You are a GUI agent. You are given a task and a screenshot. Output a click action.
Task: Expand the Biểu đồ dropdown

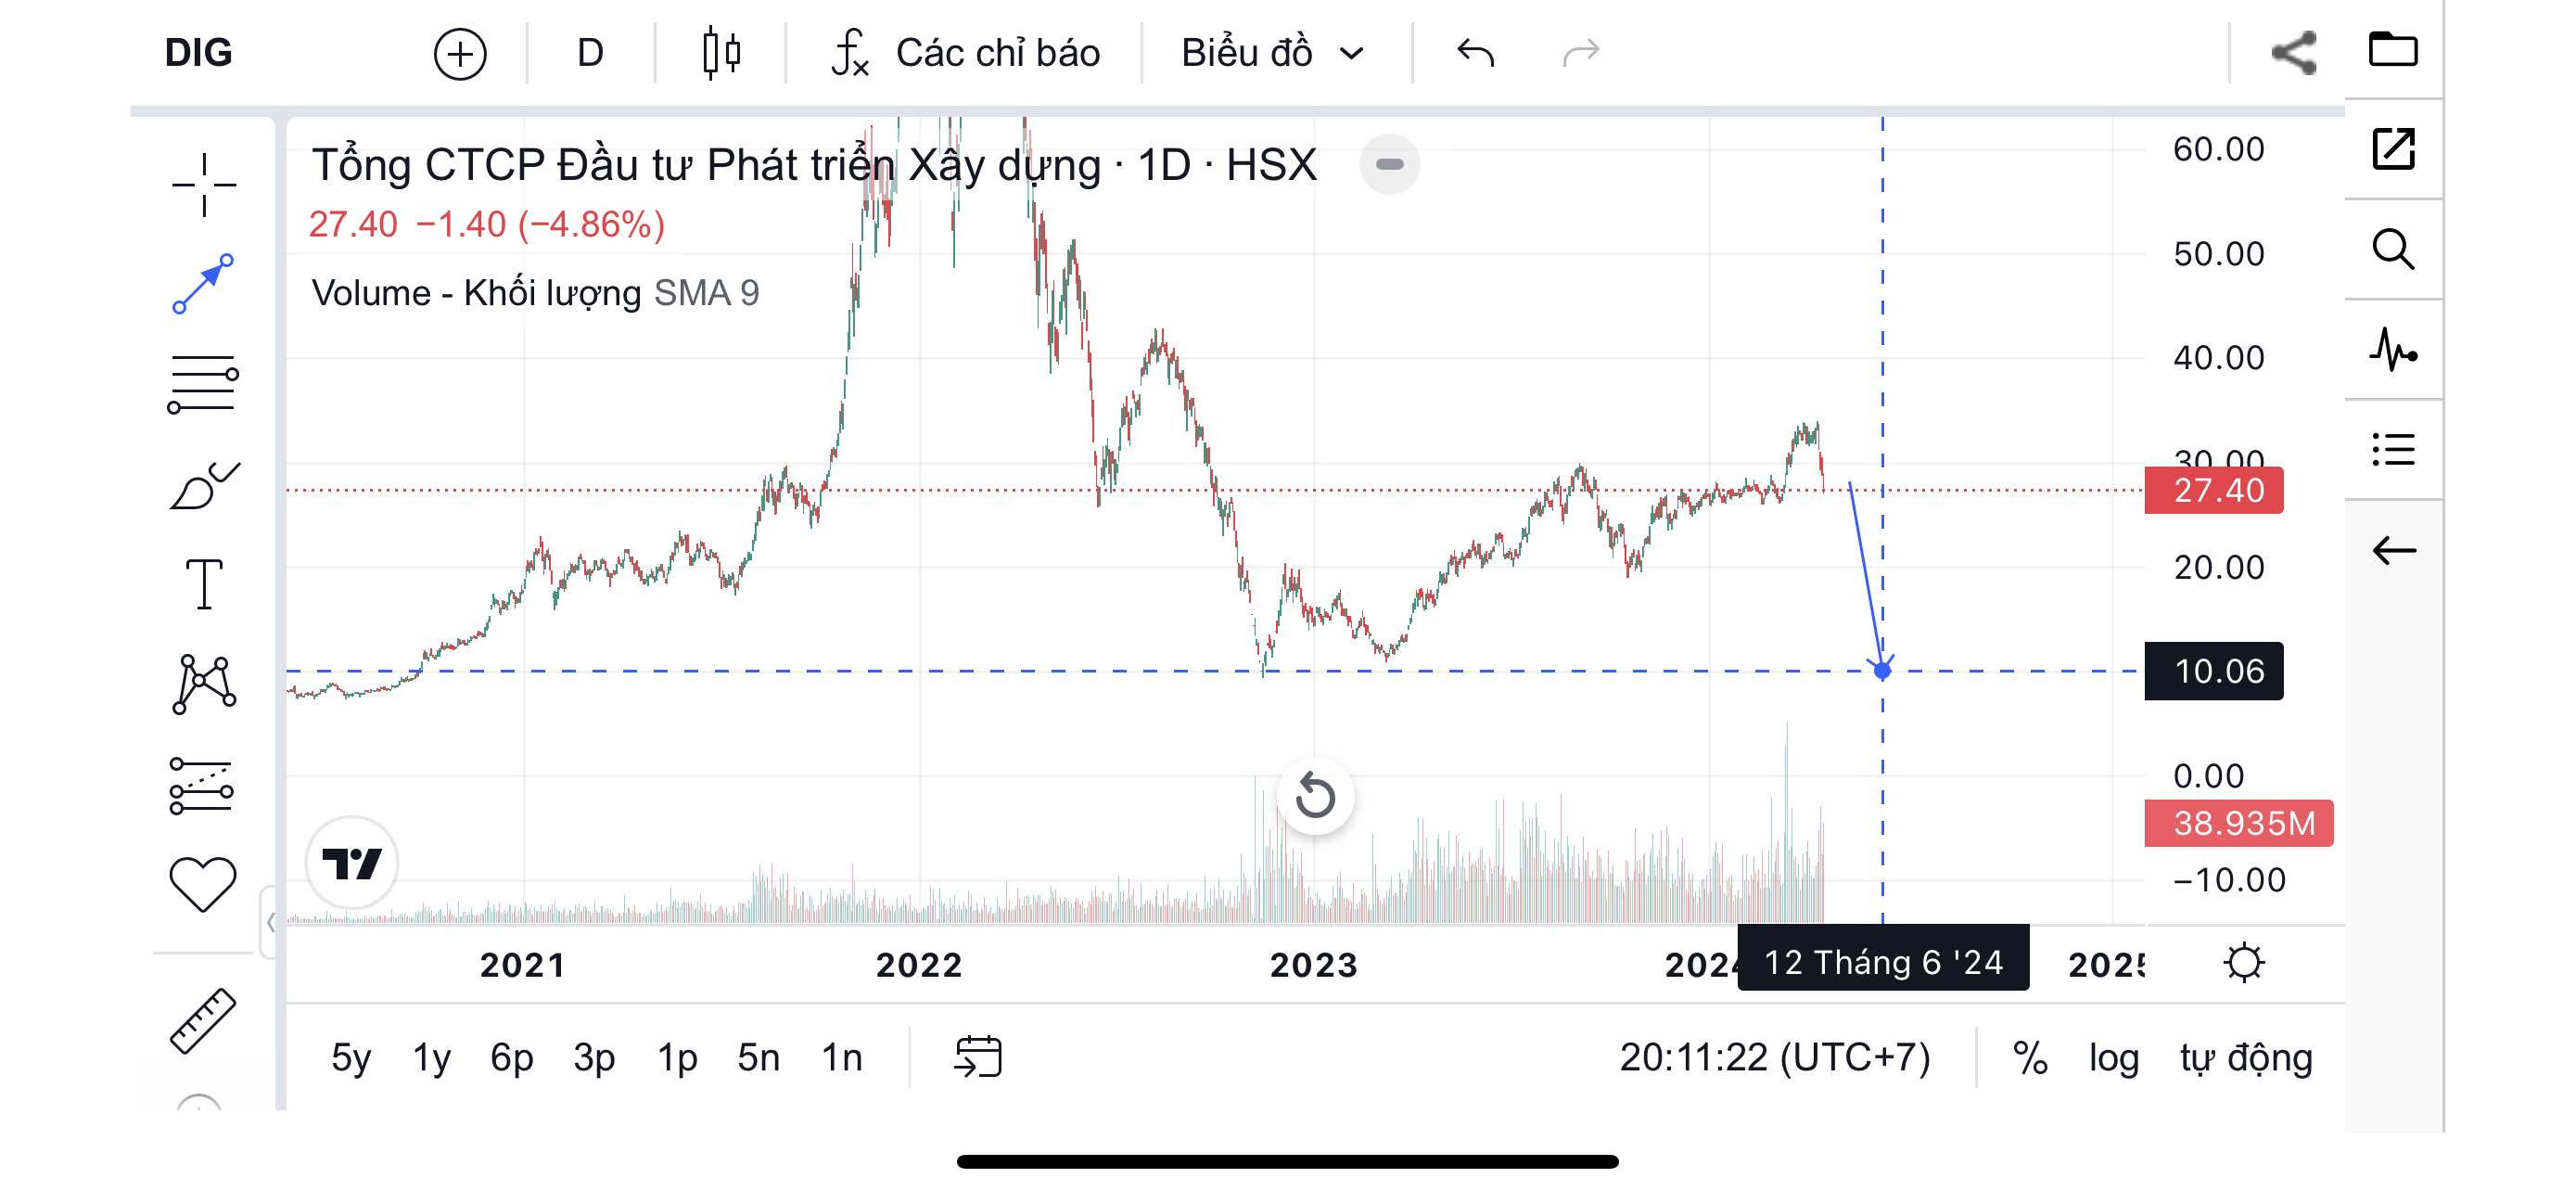click(1272, 53)
